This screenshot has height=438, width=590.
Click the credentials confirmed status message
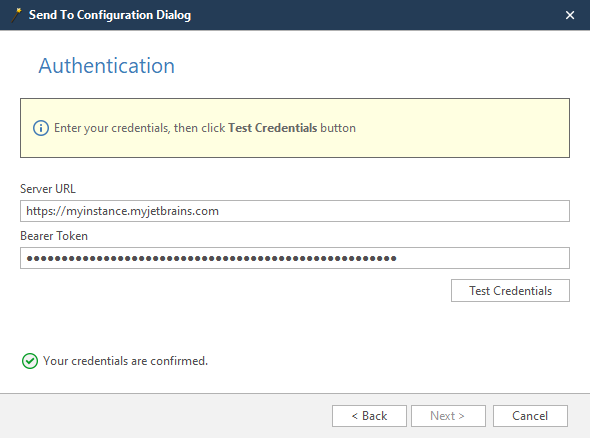[x=125, y=361]
